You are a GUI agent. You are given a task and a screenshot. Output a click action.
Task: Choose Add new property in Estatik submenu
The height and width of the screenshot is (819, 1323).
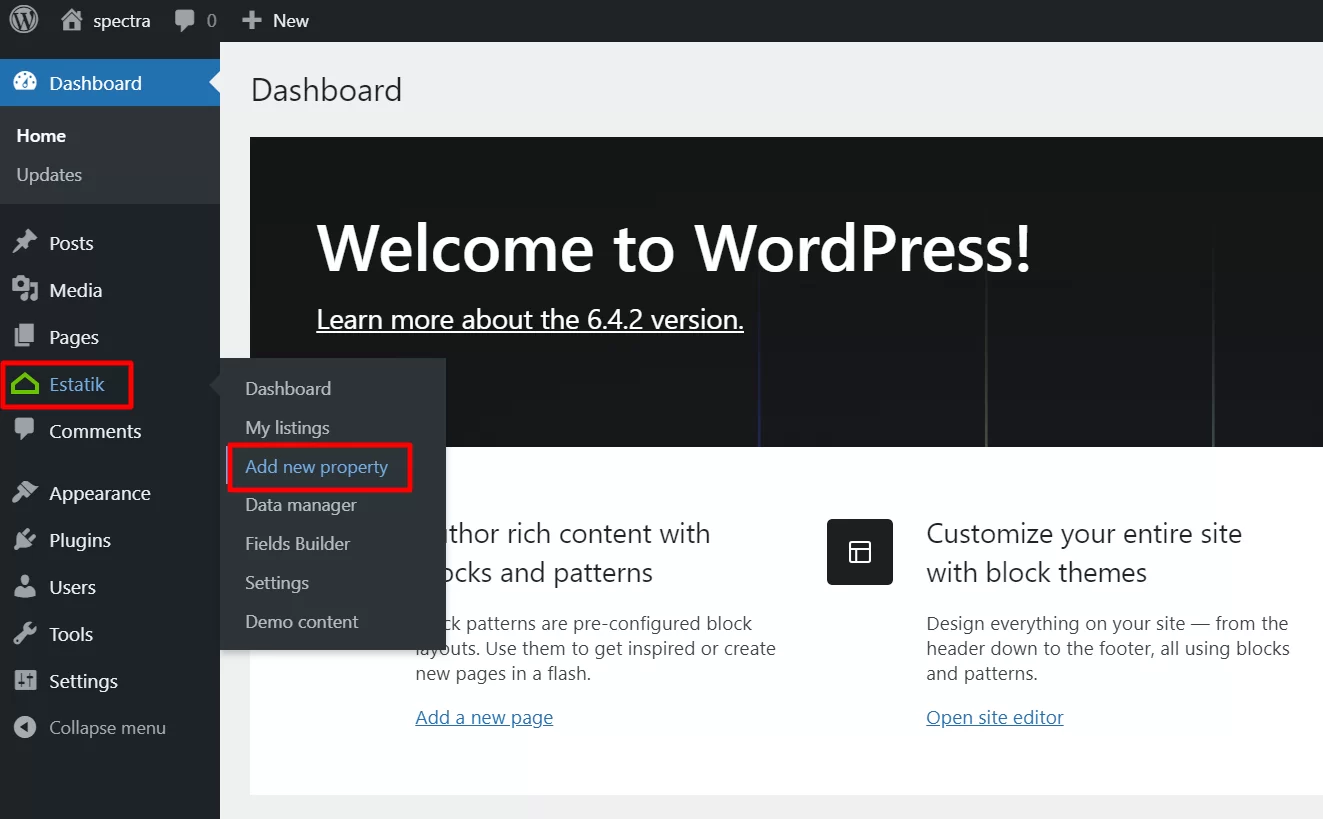(317, 467)
